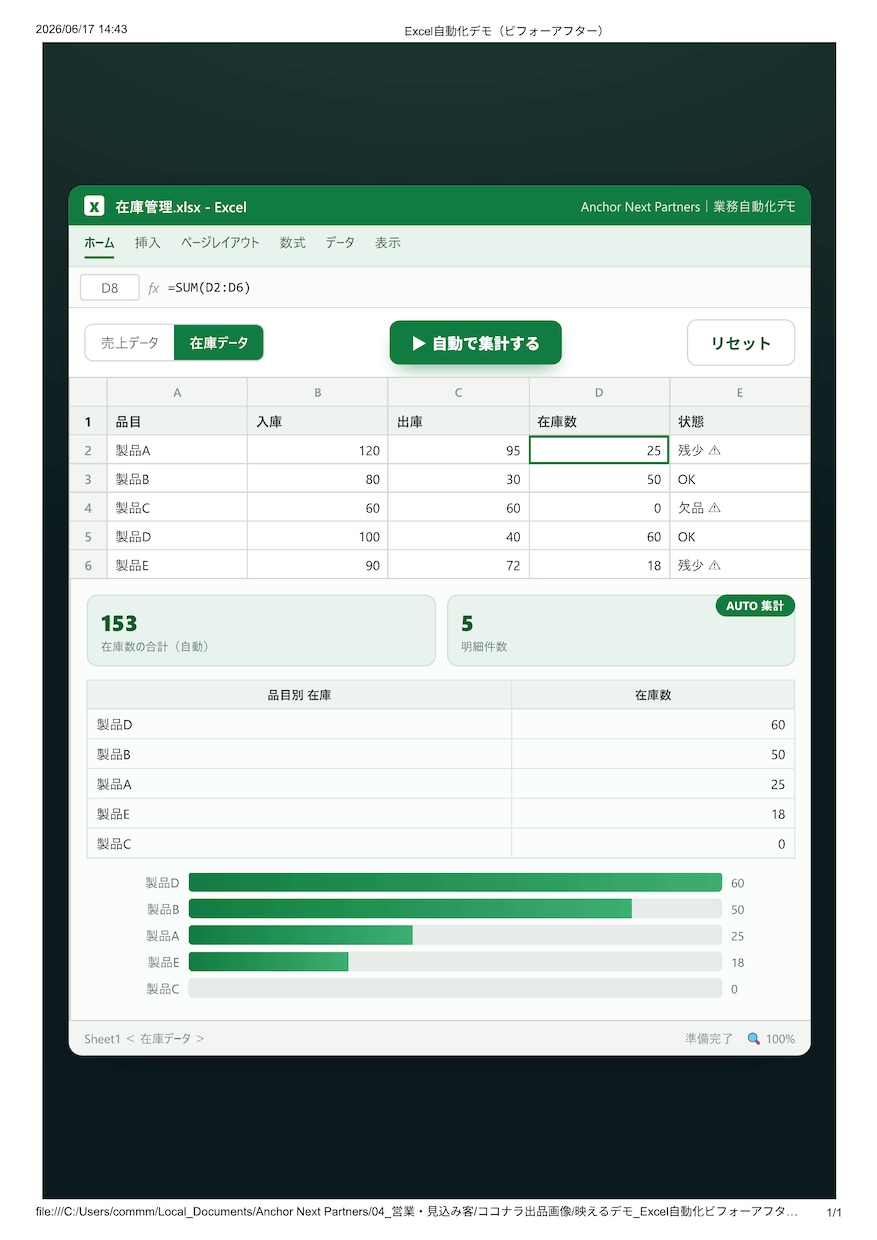Viewport: 877px width, 1240px height.
Task: Click the 在庫数 header cell in row 1
Action: coord(599,422)
